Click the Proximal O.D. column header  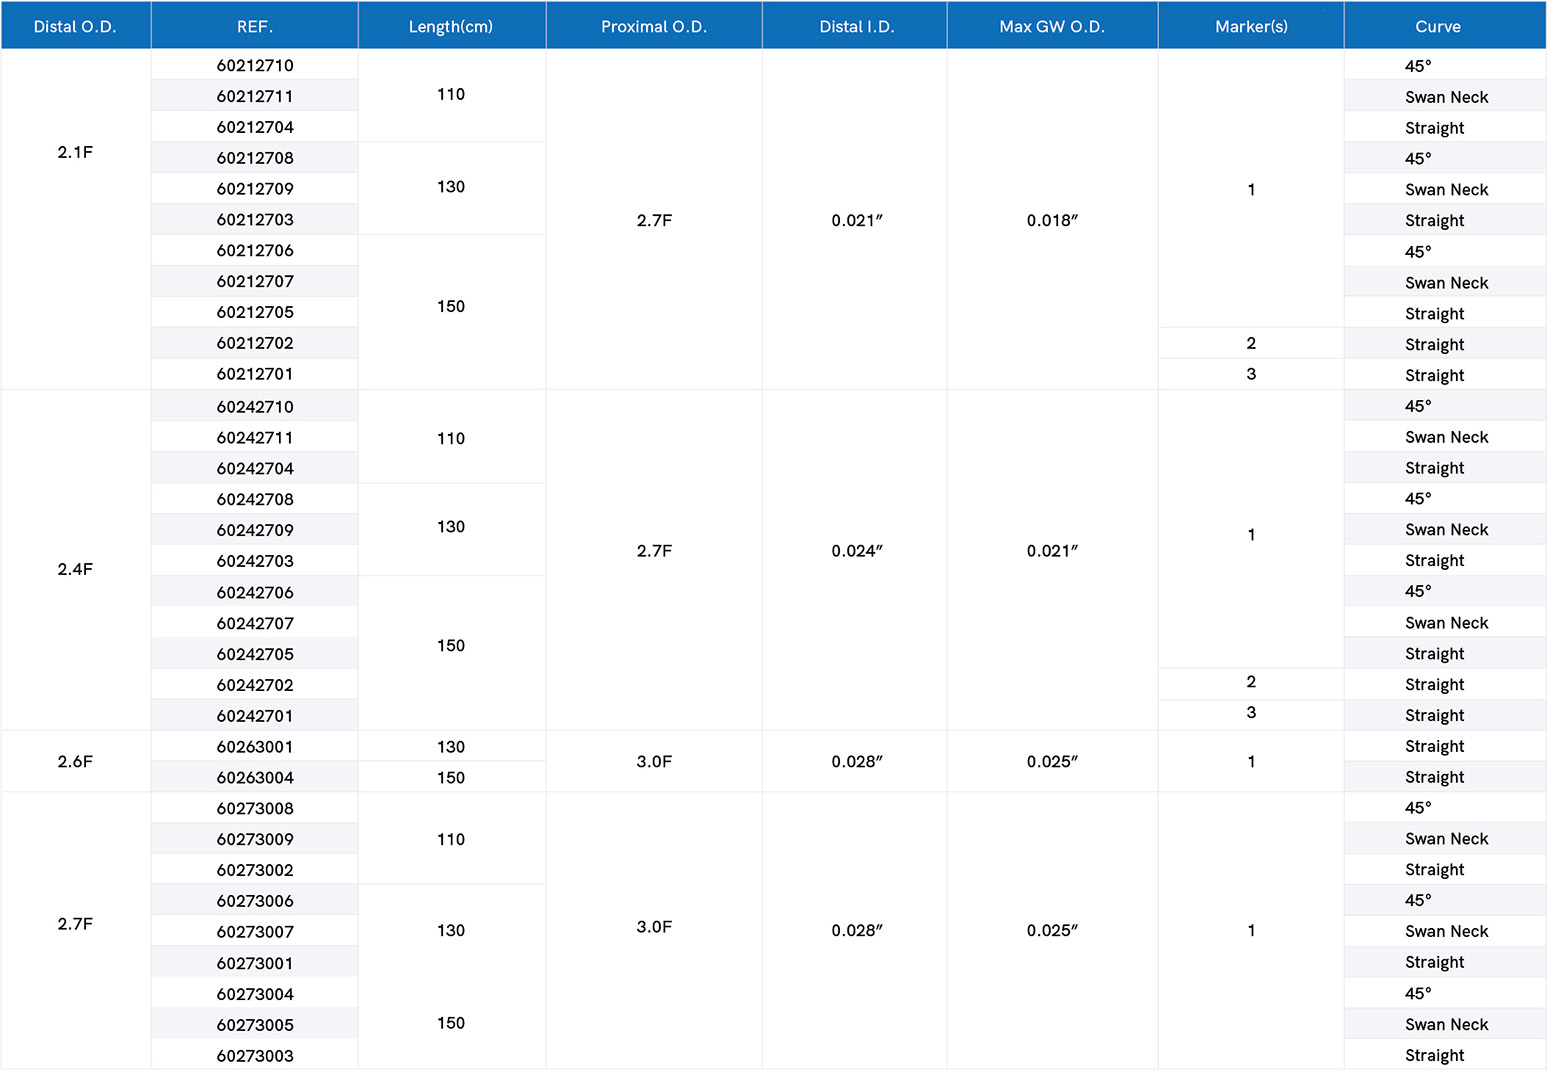[654, 26]
